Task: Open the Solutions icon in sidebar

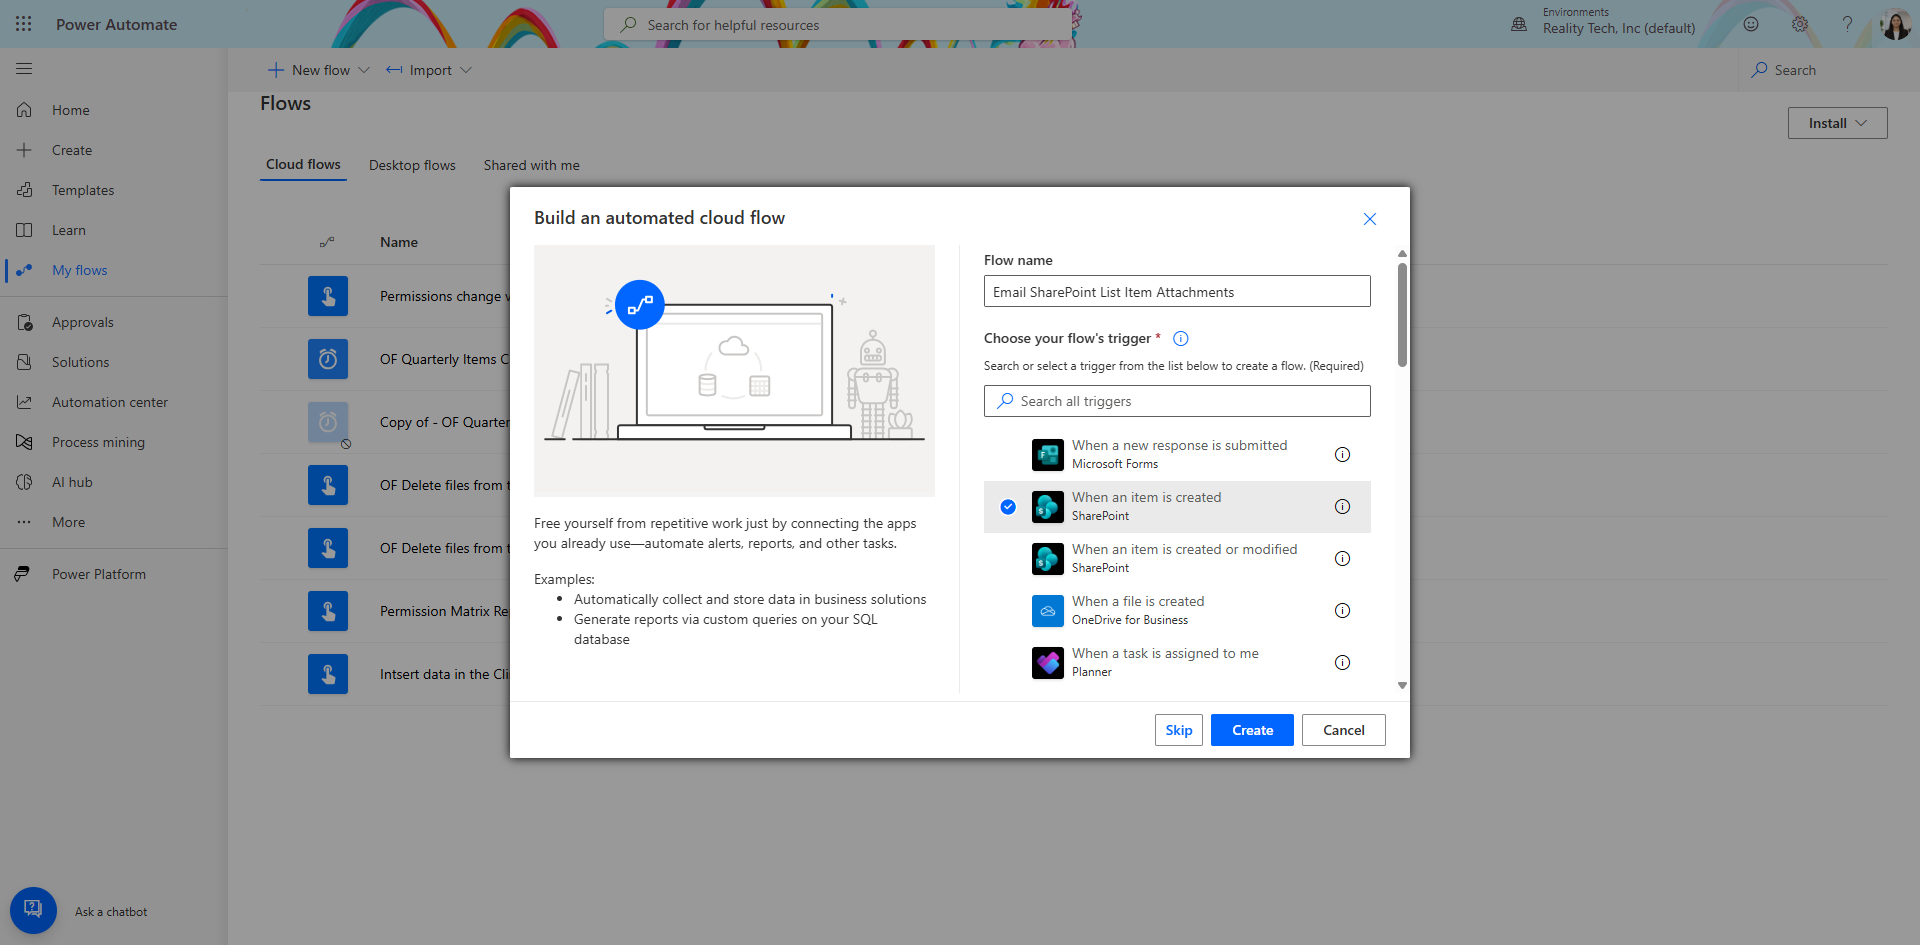Action: (24, 362)
